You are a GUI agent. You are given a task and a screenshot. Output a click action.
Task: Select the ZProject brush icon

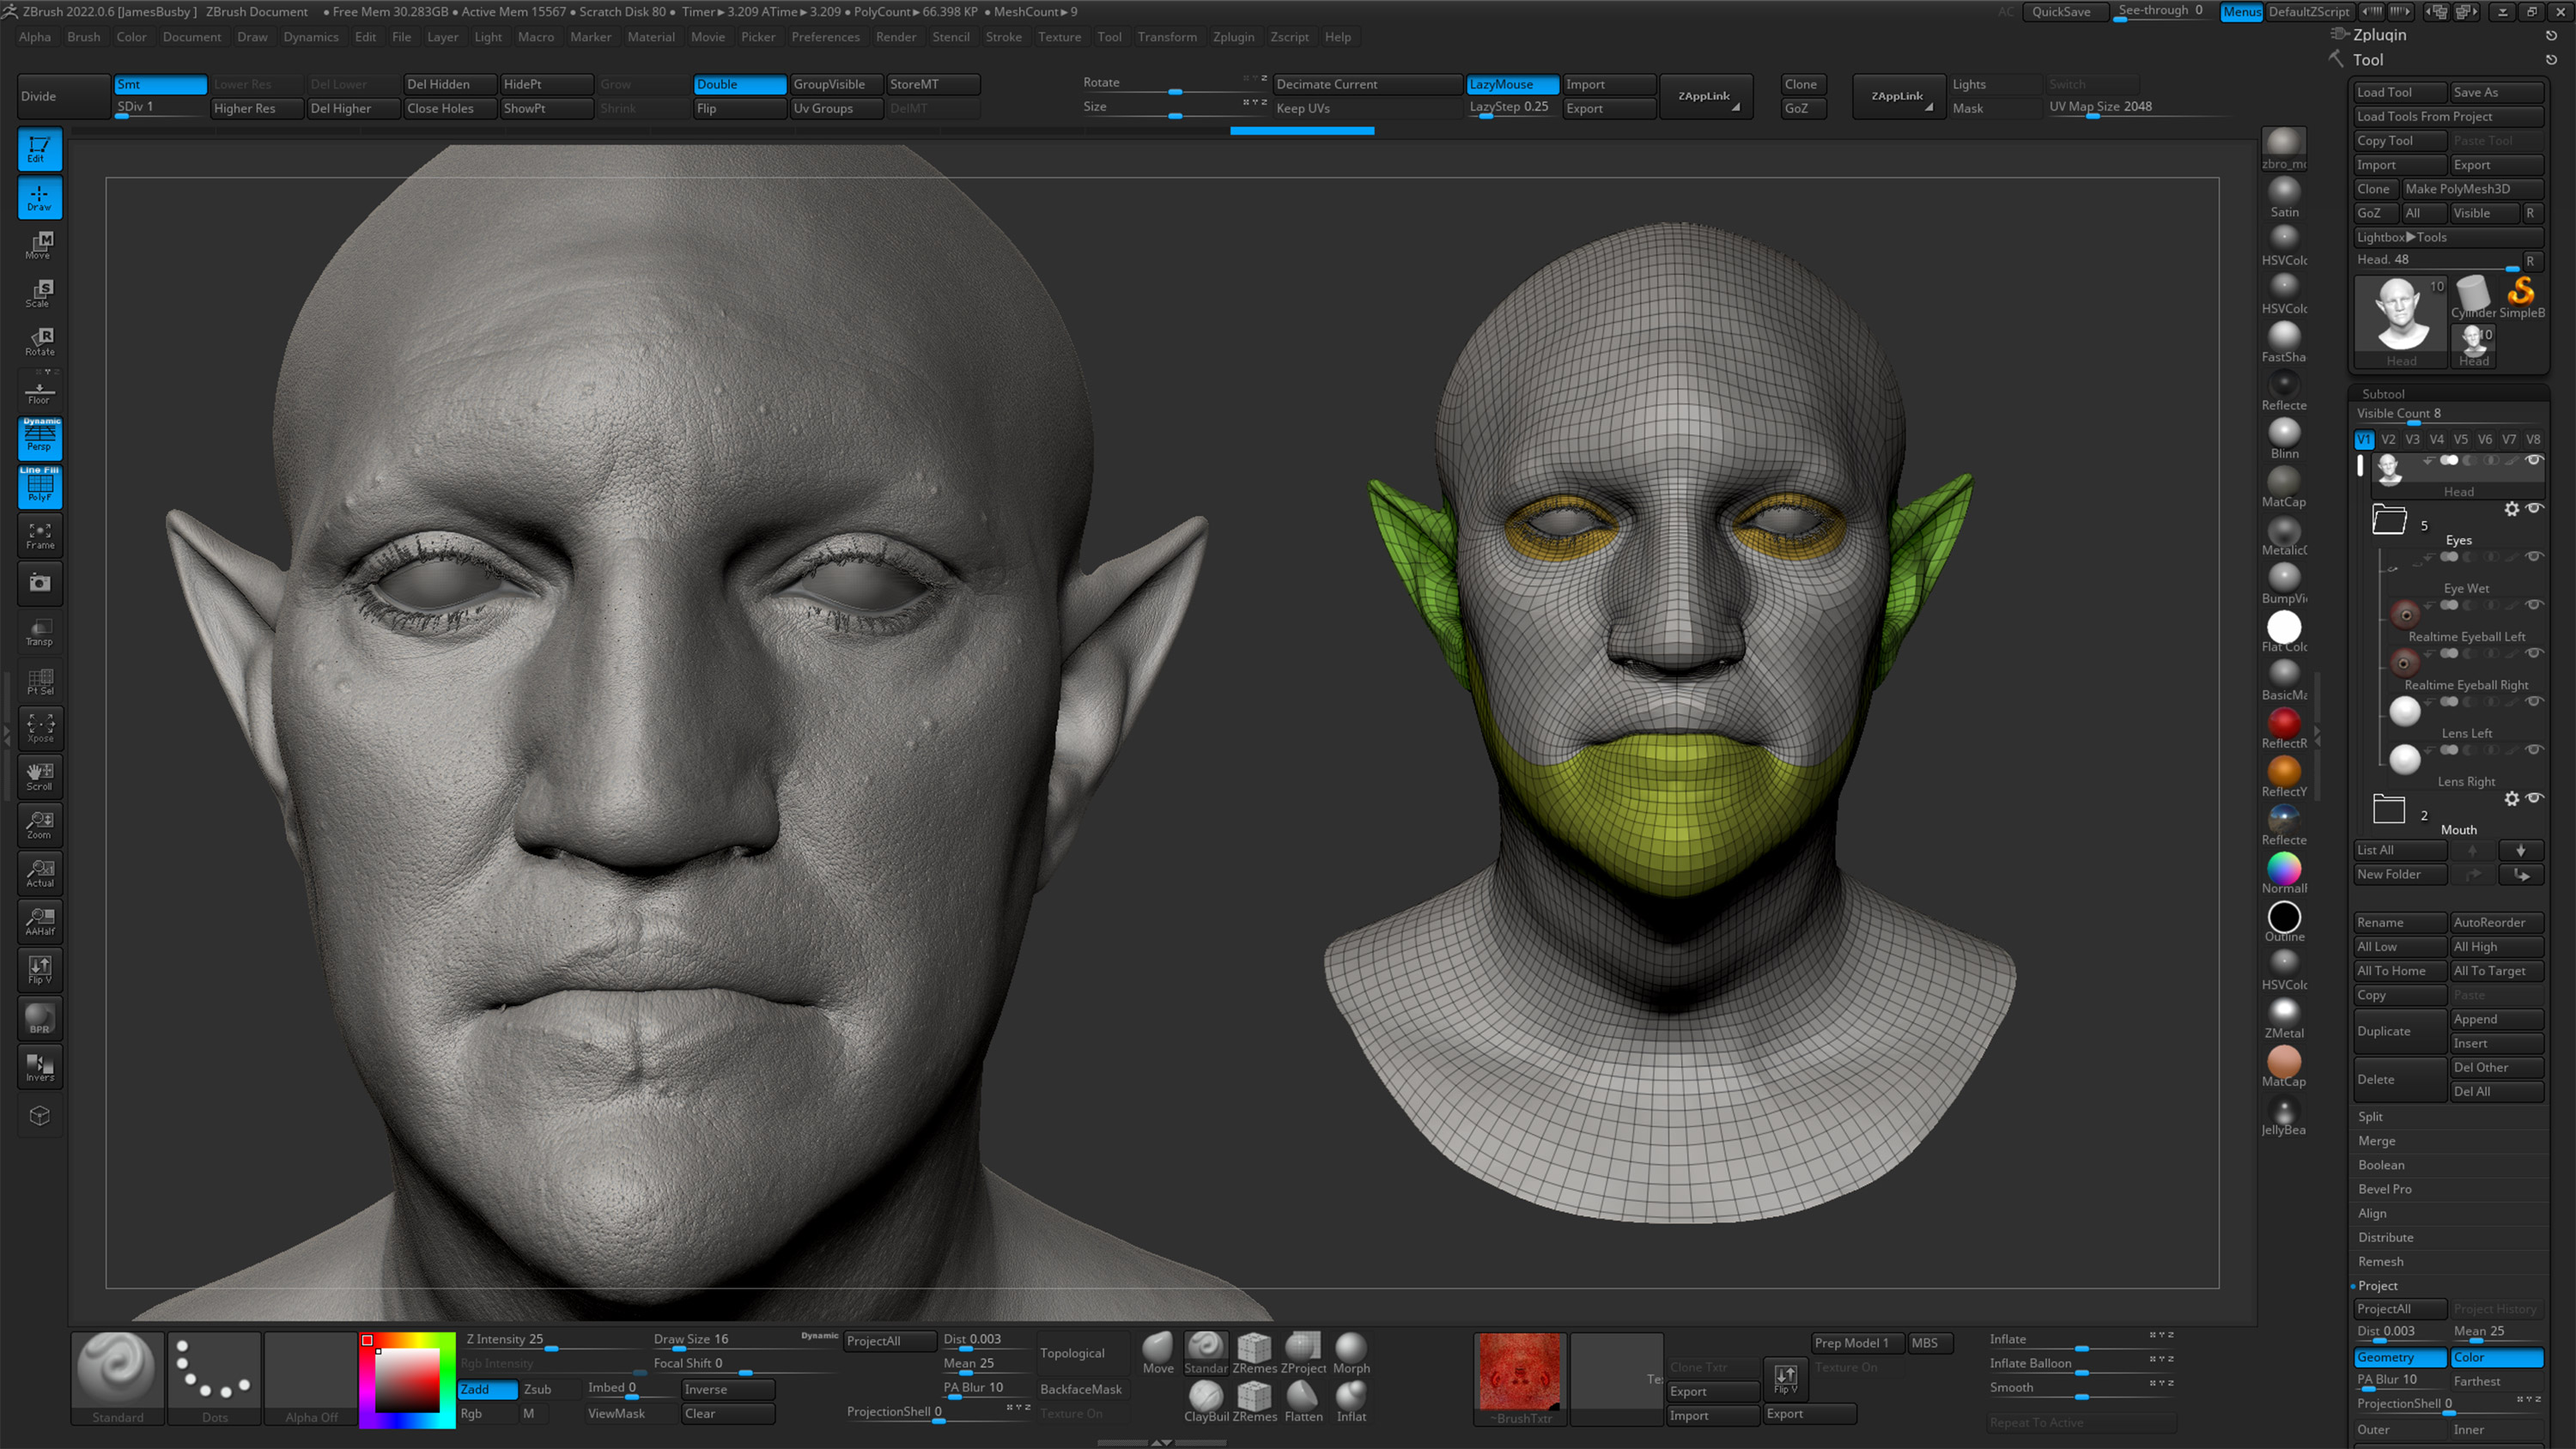coord(1302,1351)
